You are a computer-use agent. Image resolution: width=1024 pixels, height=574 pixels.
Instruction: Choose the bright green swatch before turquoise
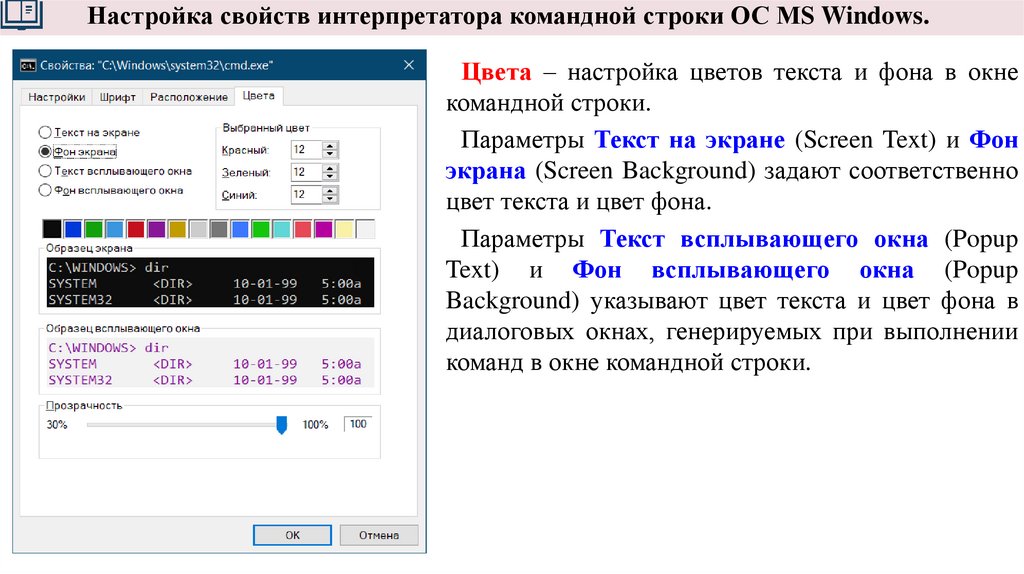(x=261, y=229)
